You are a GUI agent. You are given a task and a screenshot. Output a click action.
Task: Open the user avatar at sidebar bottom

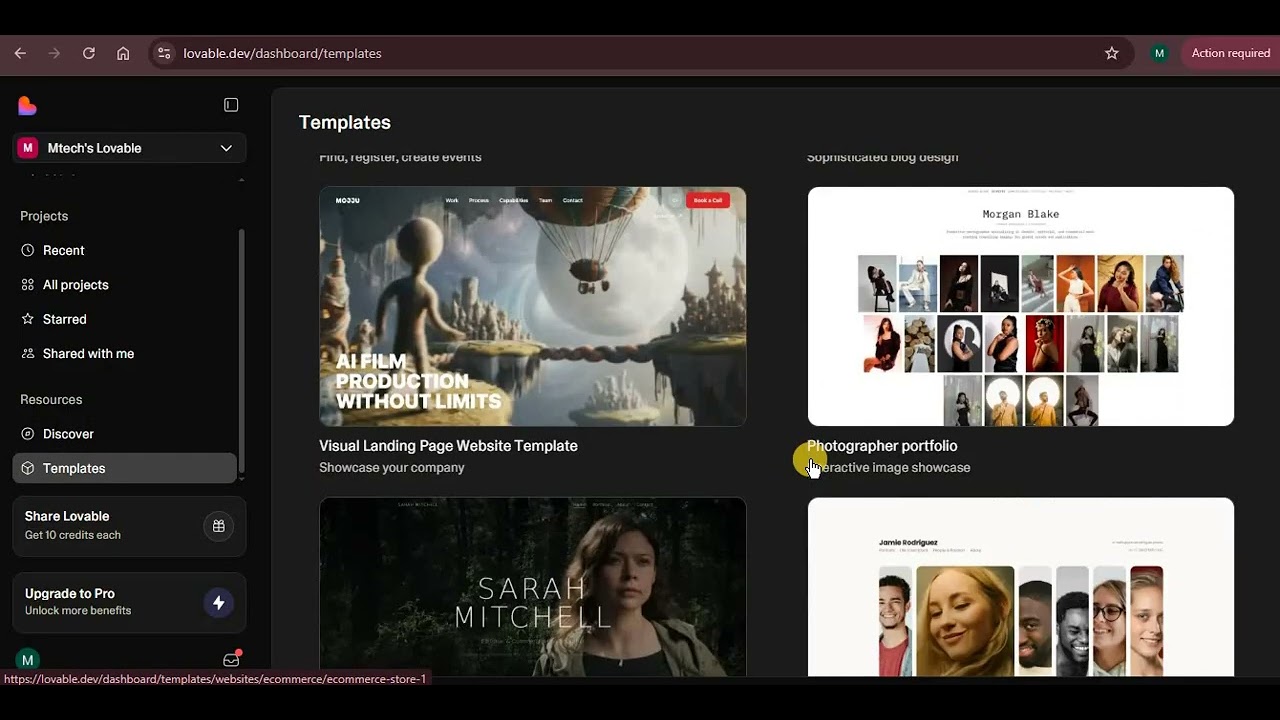click(x=28, y=660)
